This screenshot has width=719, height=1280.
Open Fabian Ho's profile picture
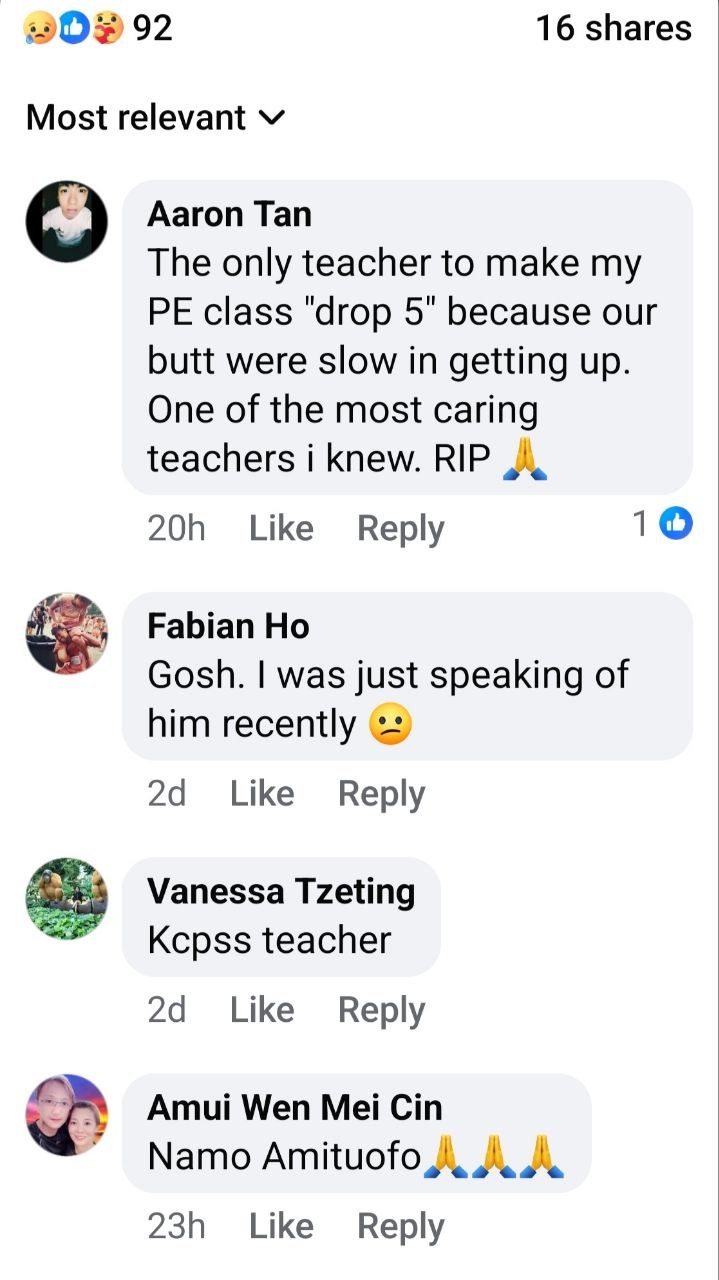click(x=66, y=633)
